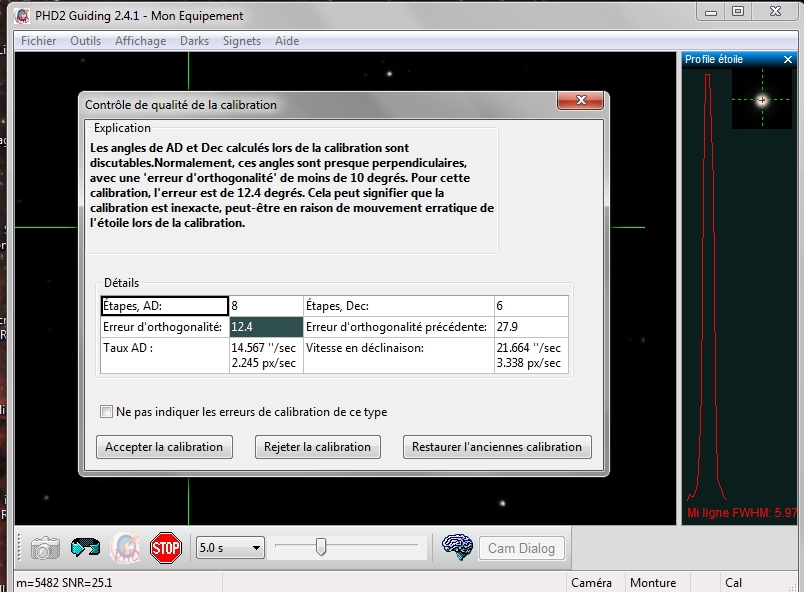804x592 pixels.
Task: Click the Explication text paragraph
Action: pos(292,186)
